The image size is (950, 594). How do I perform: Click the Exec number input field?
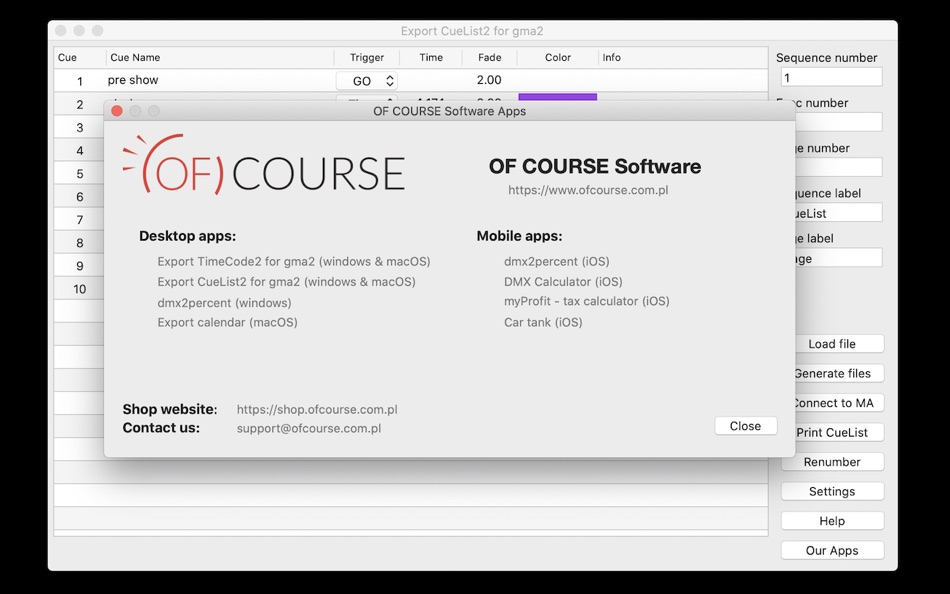(839, 122)
